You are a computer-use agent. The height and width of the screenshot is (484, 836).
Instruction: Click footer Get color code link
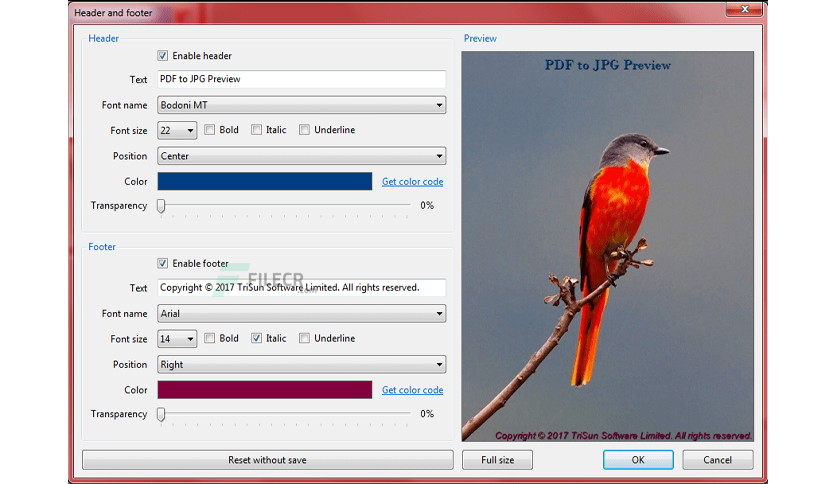point(412,390)
